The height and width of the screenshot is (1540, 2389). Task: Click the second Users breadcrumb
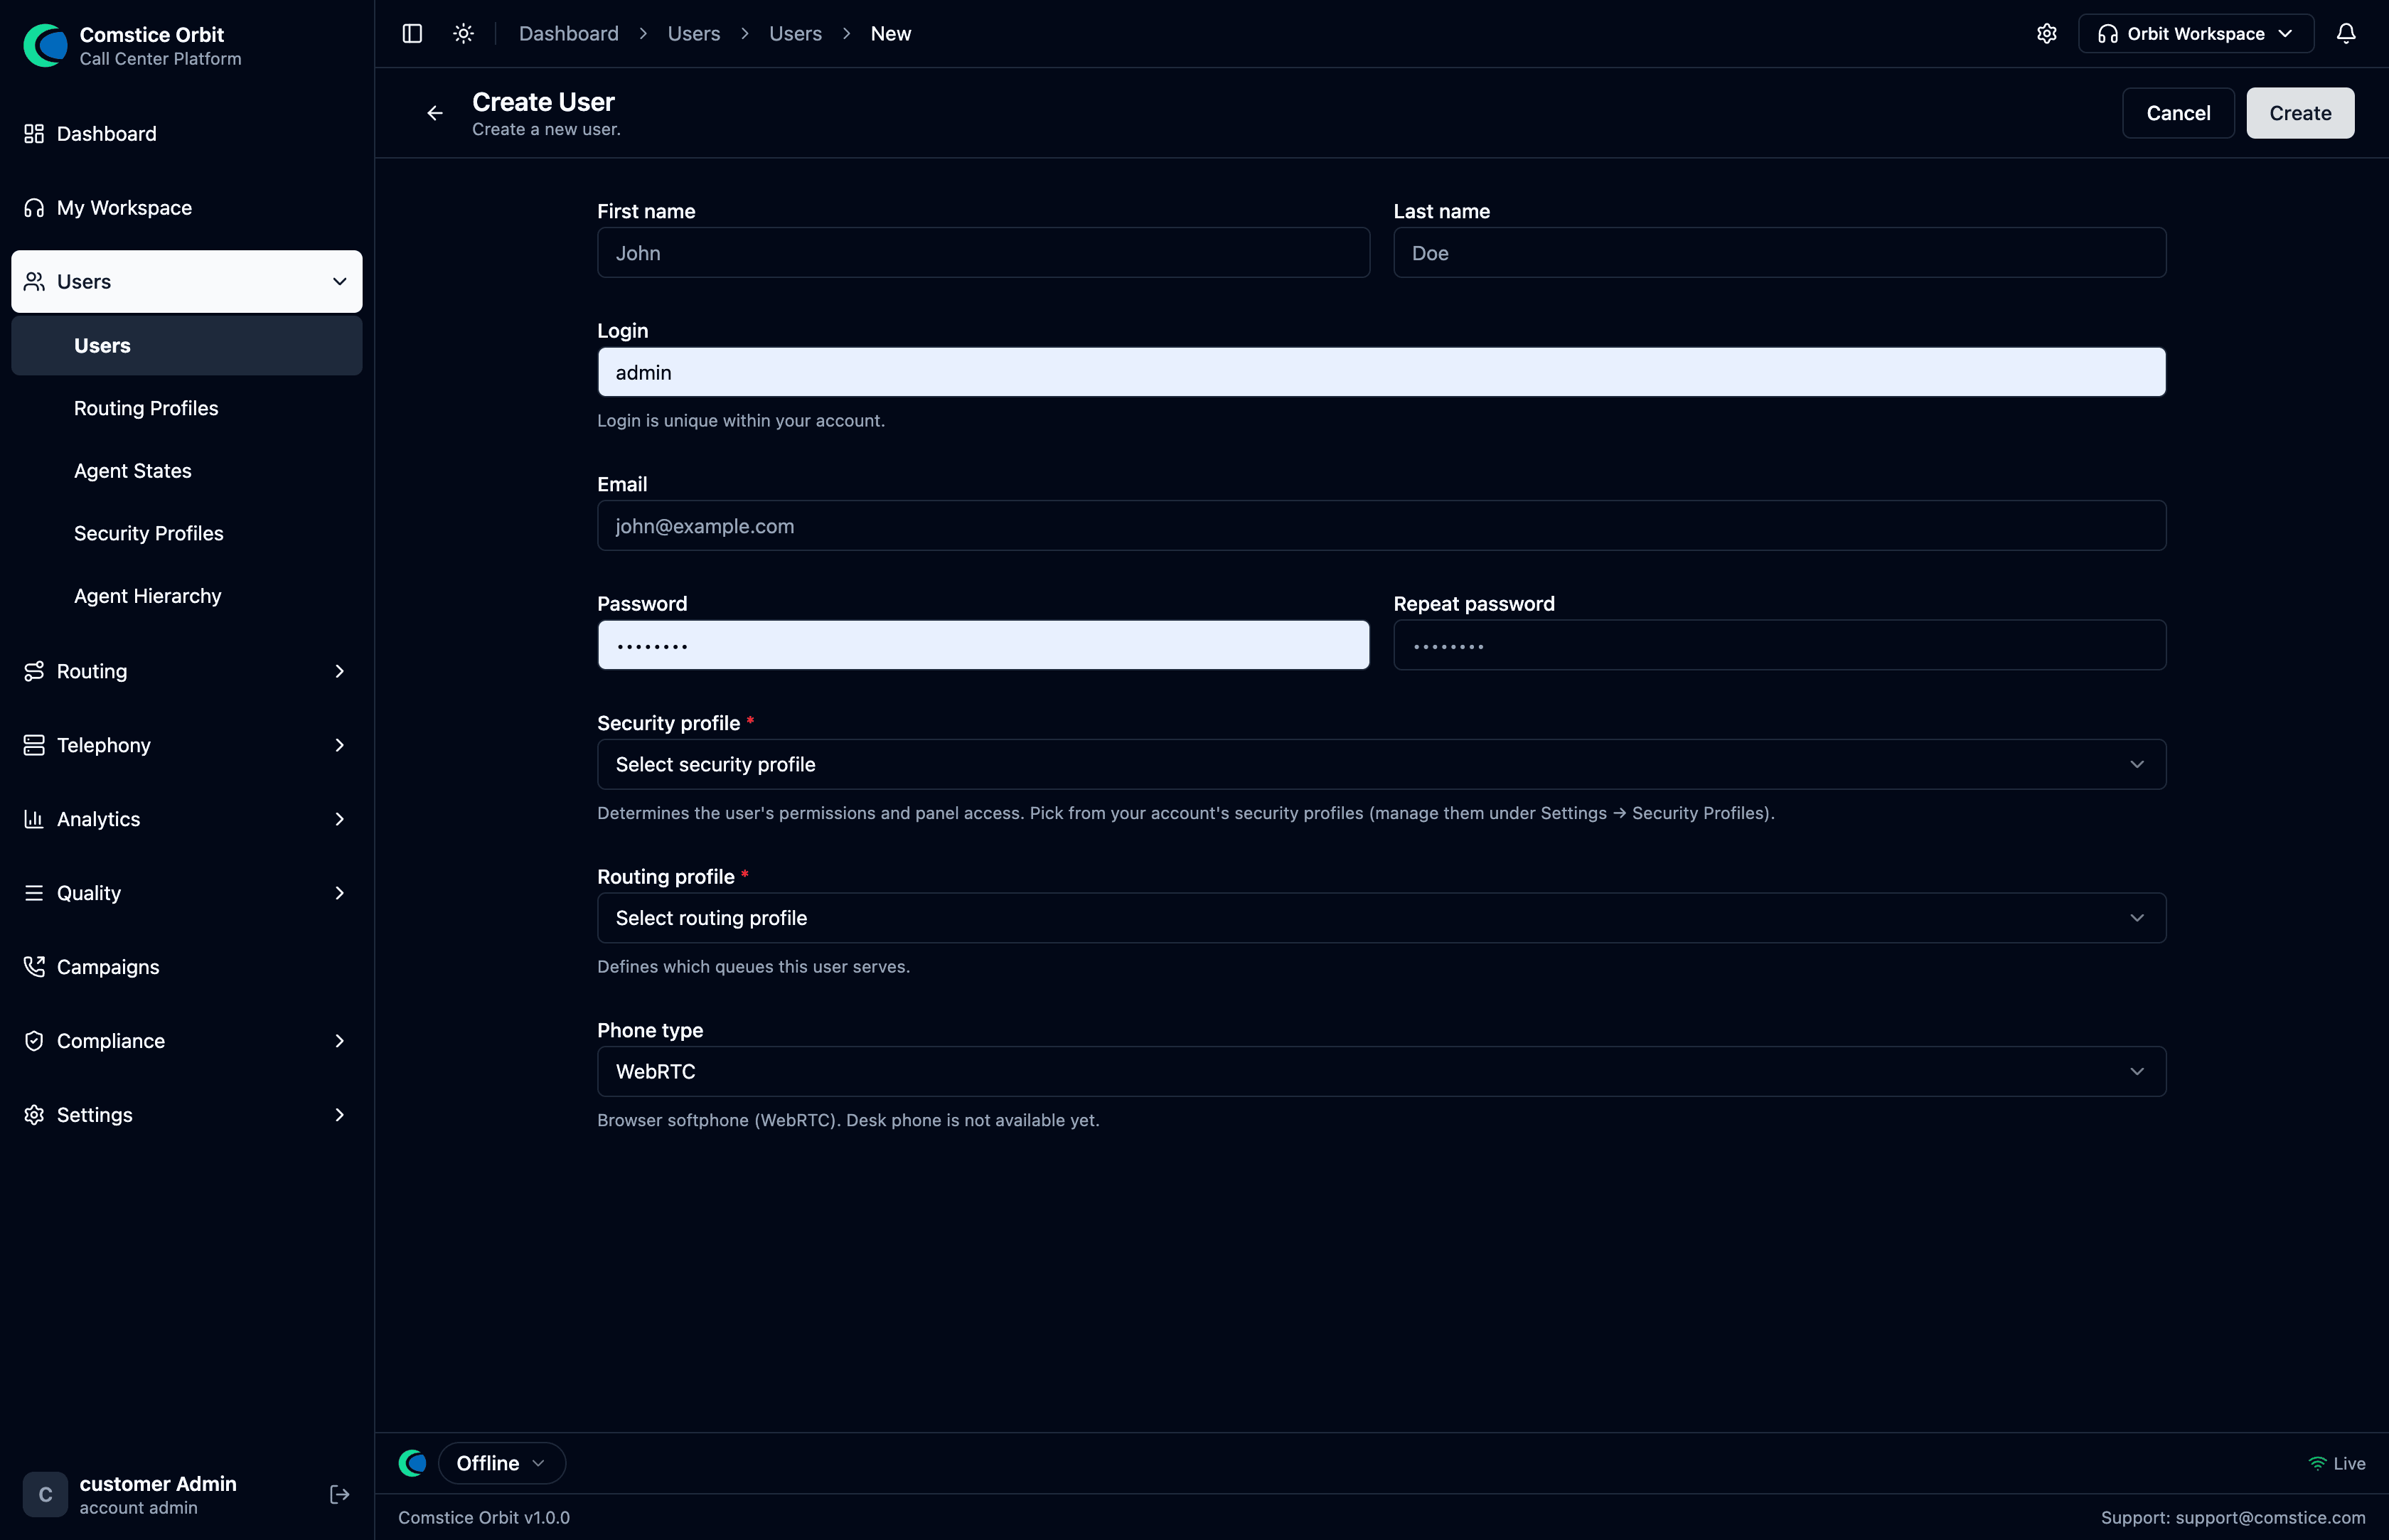(x=795, y=33)
